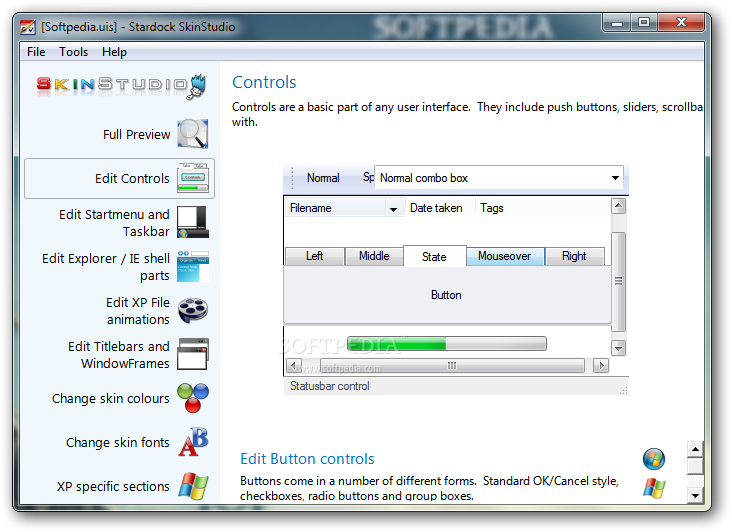Click the preview vertical scrollbar thumb
The image size is (732, 532).
click(x=619, y=281)
